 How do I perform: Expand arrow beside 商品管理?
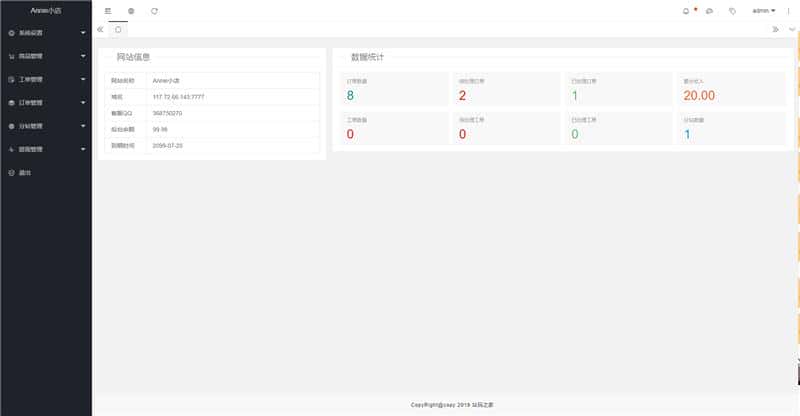[x=83, y=56]
